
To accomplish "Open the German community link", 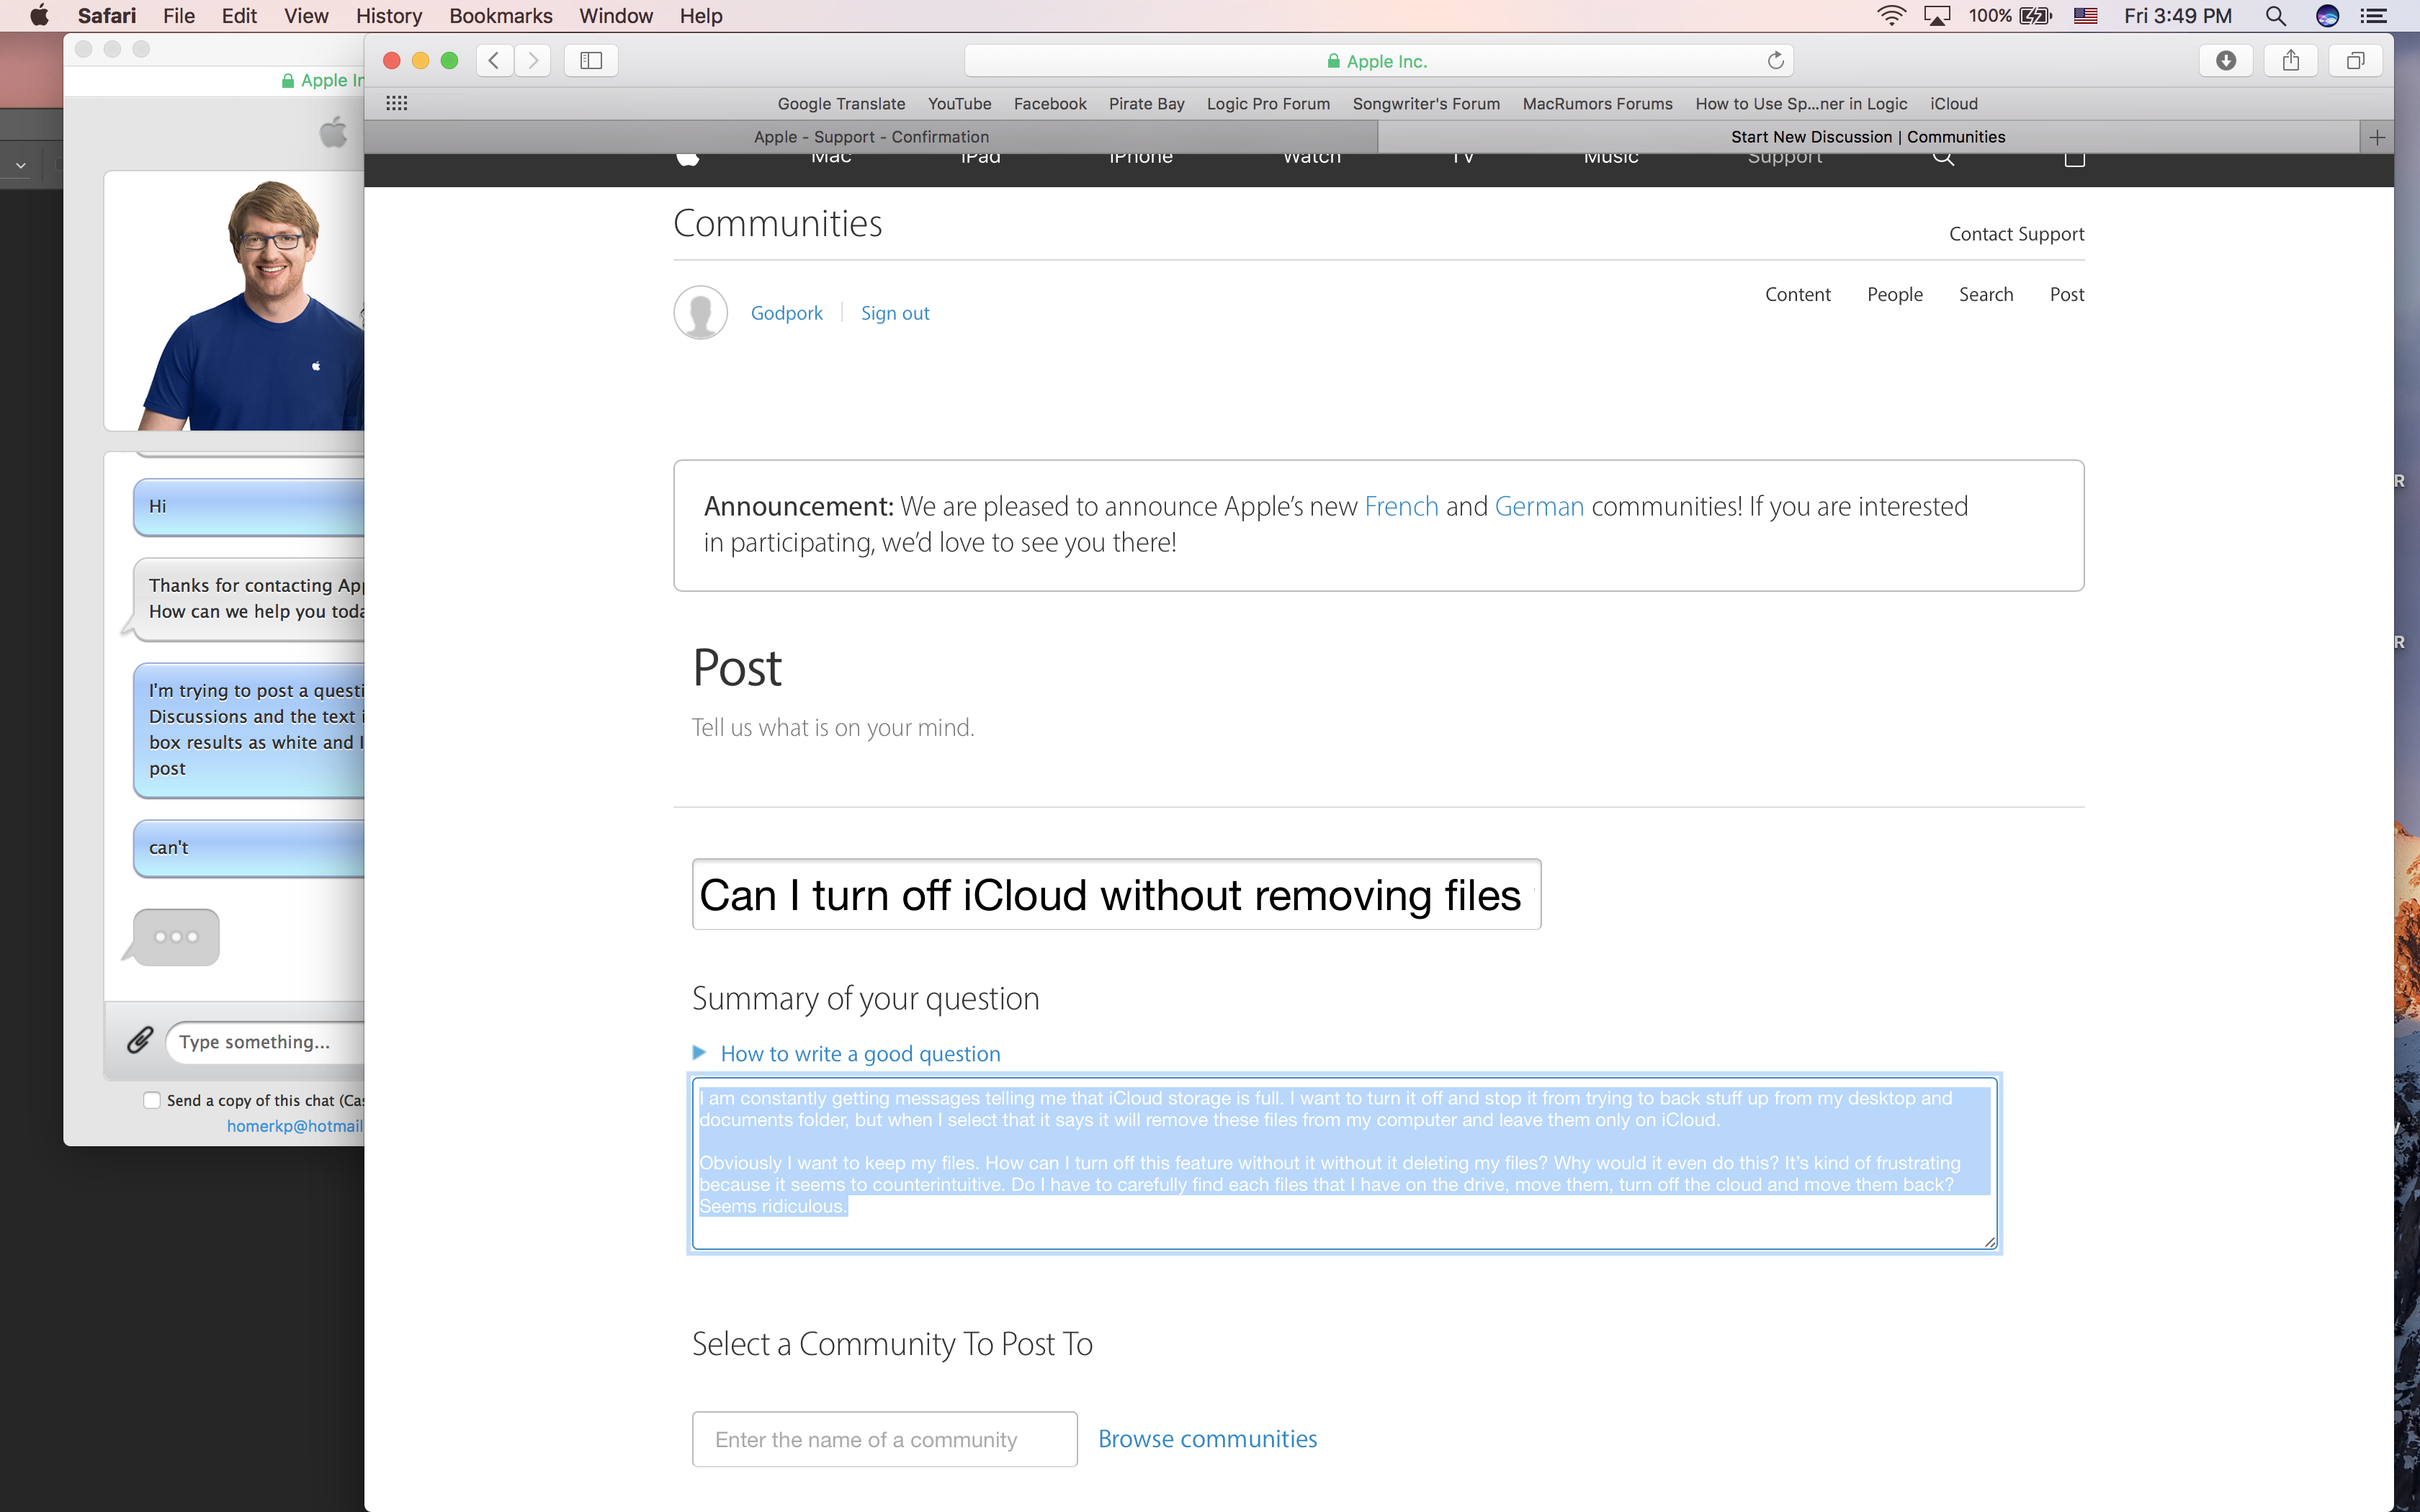I will [x=1539, y=506].
